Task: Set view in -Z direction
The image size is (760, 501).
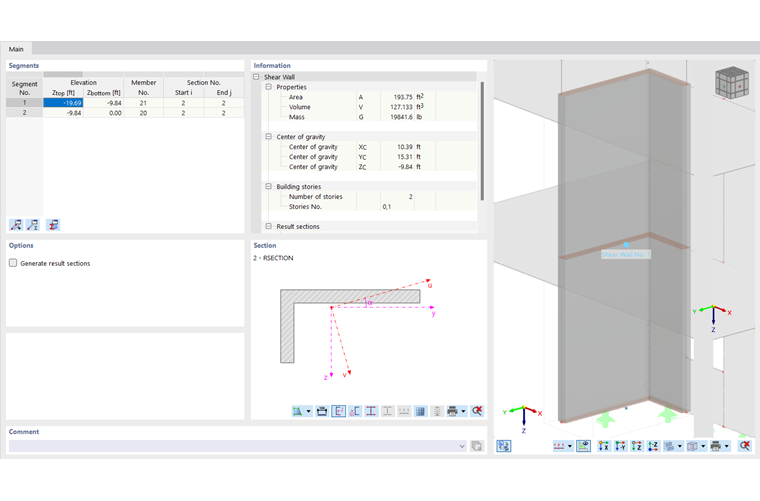Action: [x=653, y=446]
